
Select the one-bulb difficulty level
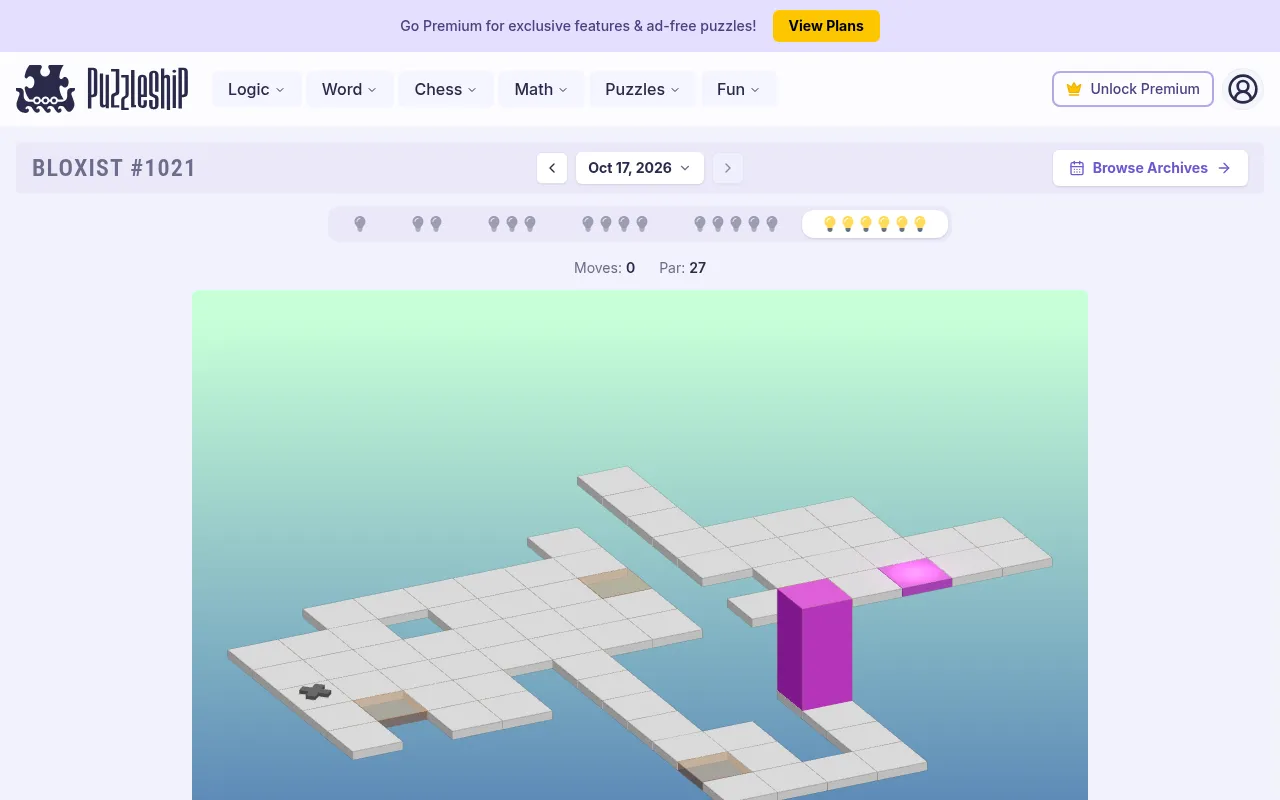click(360, 224)
